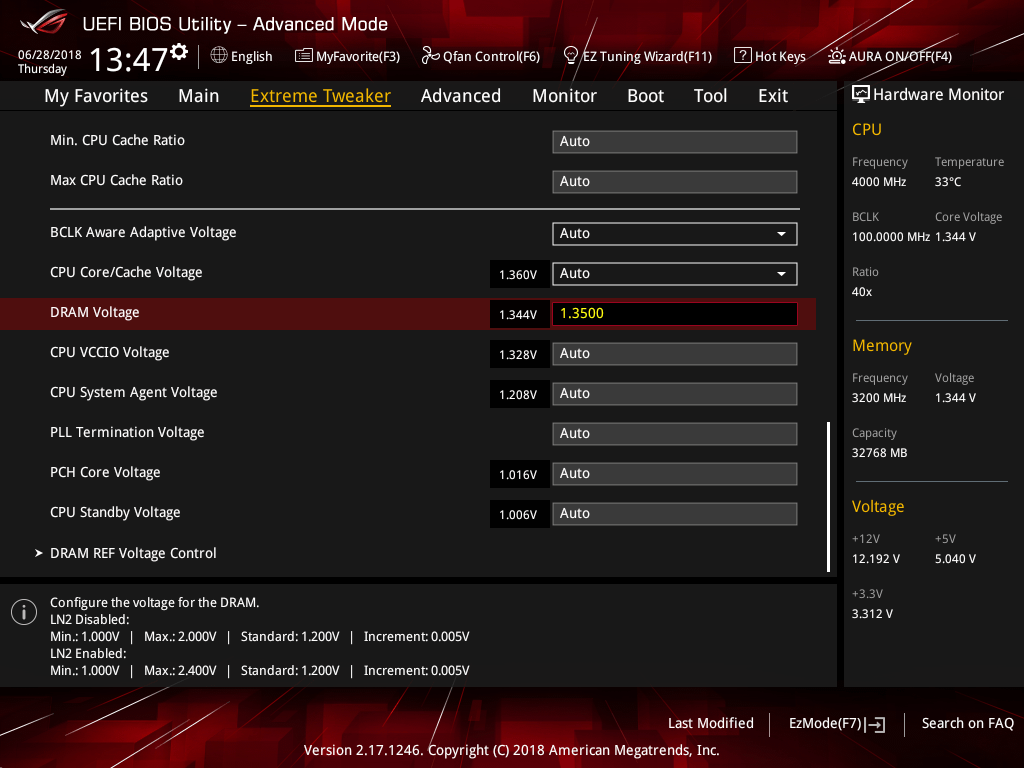
Task: Click the 40x CPU ratio value
Action: 862,292
